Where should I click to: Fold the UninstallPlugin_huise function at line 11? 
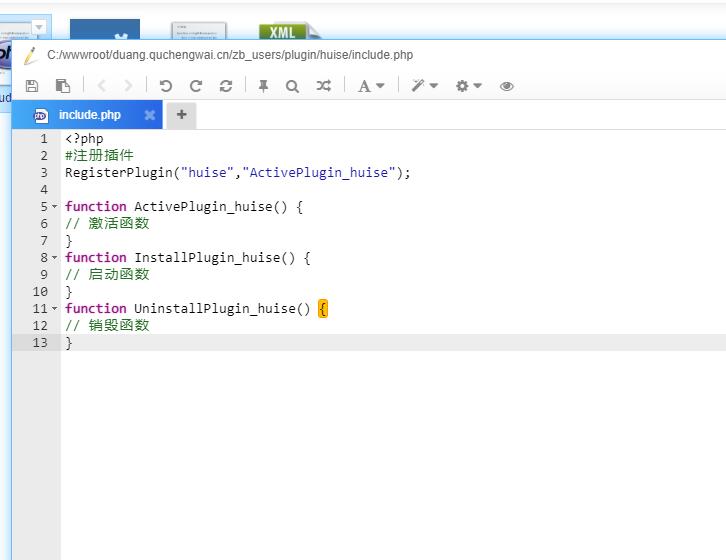click(55, 309)
